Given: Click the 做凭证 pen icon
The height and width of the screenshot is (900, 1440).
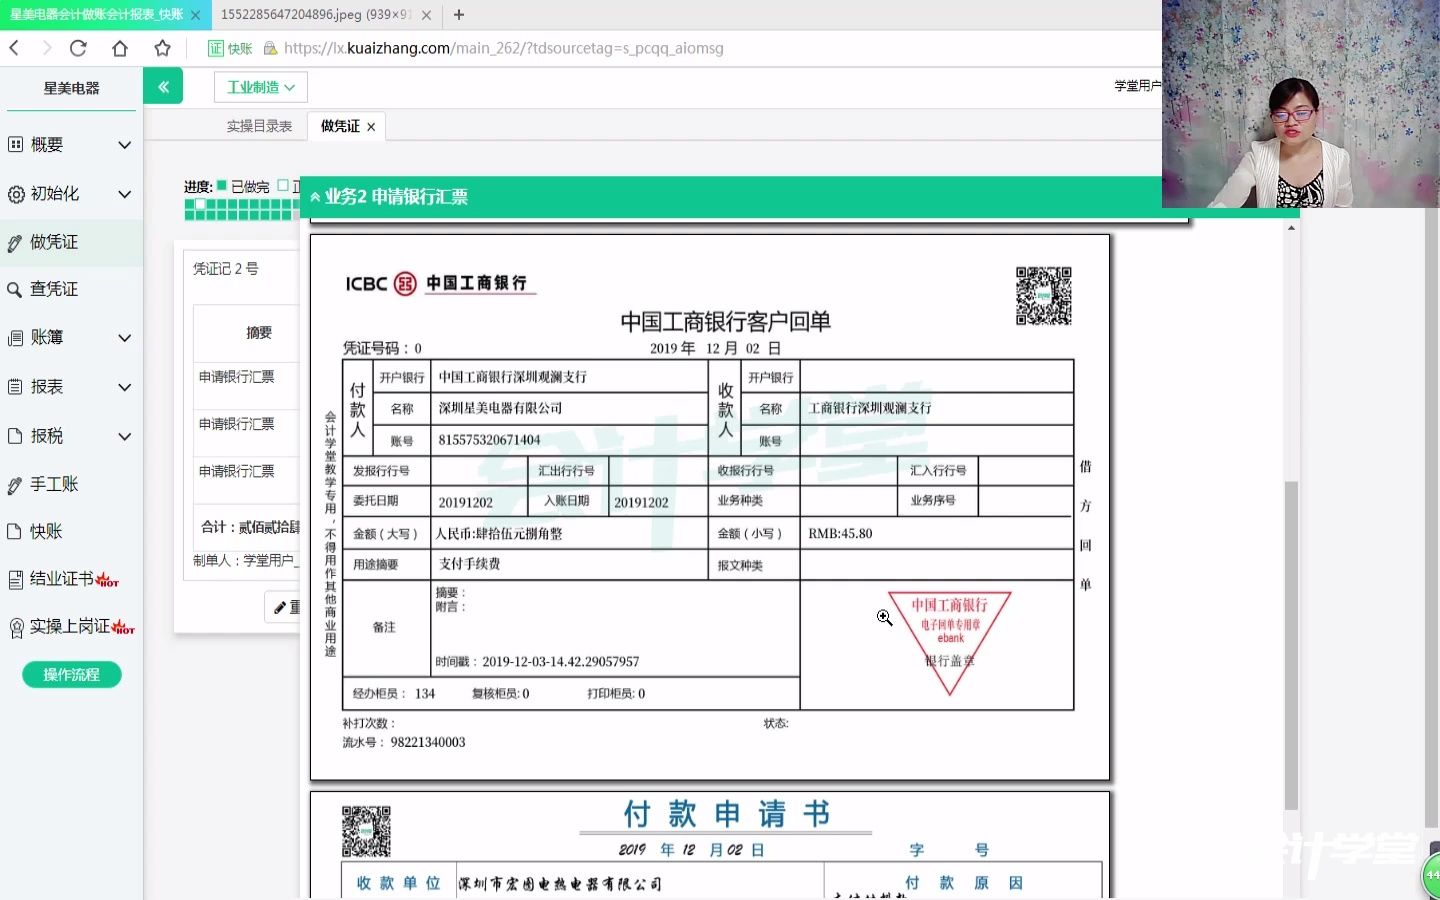Looking at the screenshot, I should coord(15,243).
